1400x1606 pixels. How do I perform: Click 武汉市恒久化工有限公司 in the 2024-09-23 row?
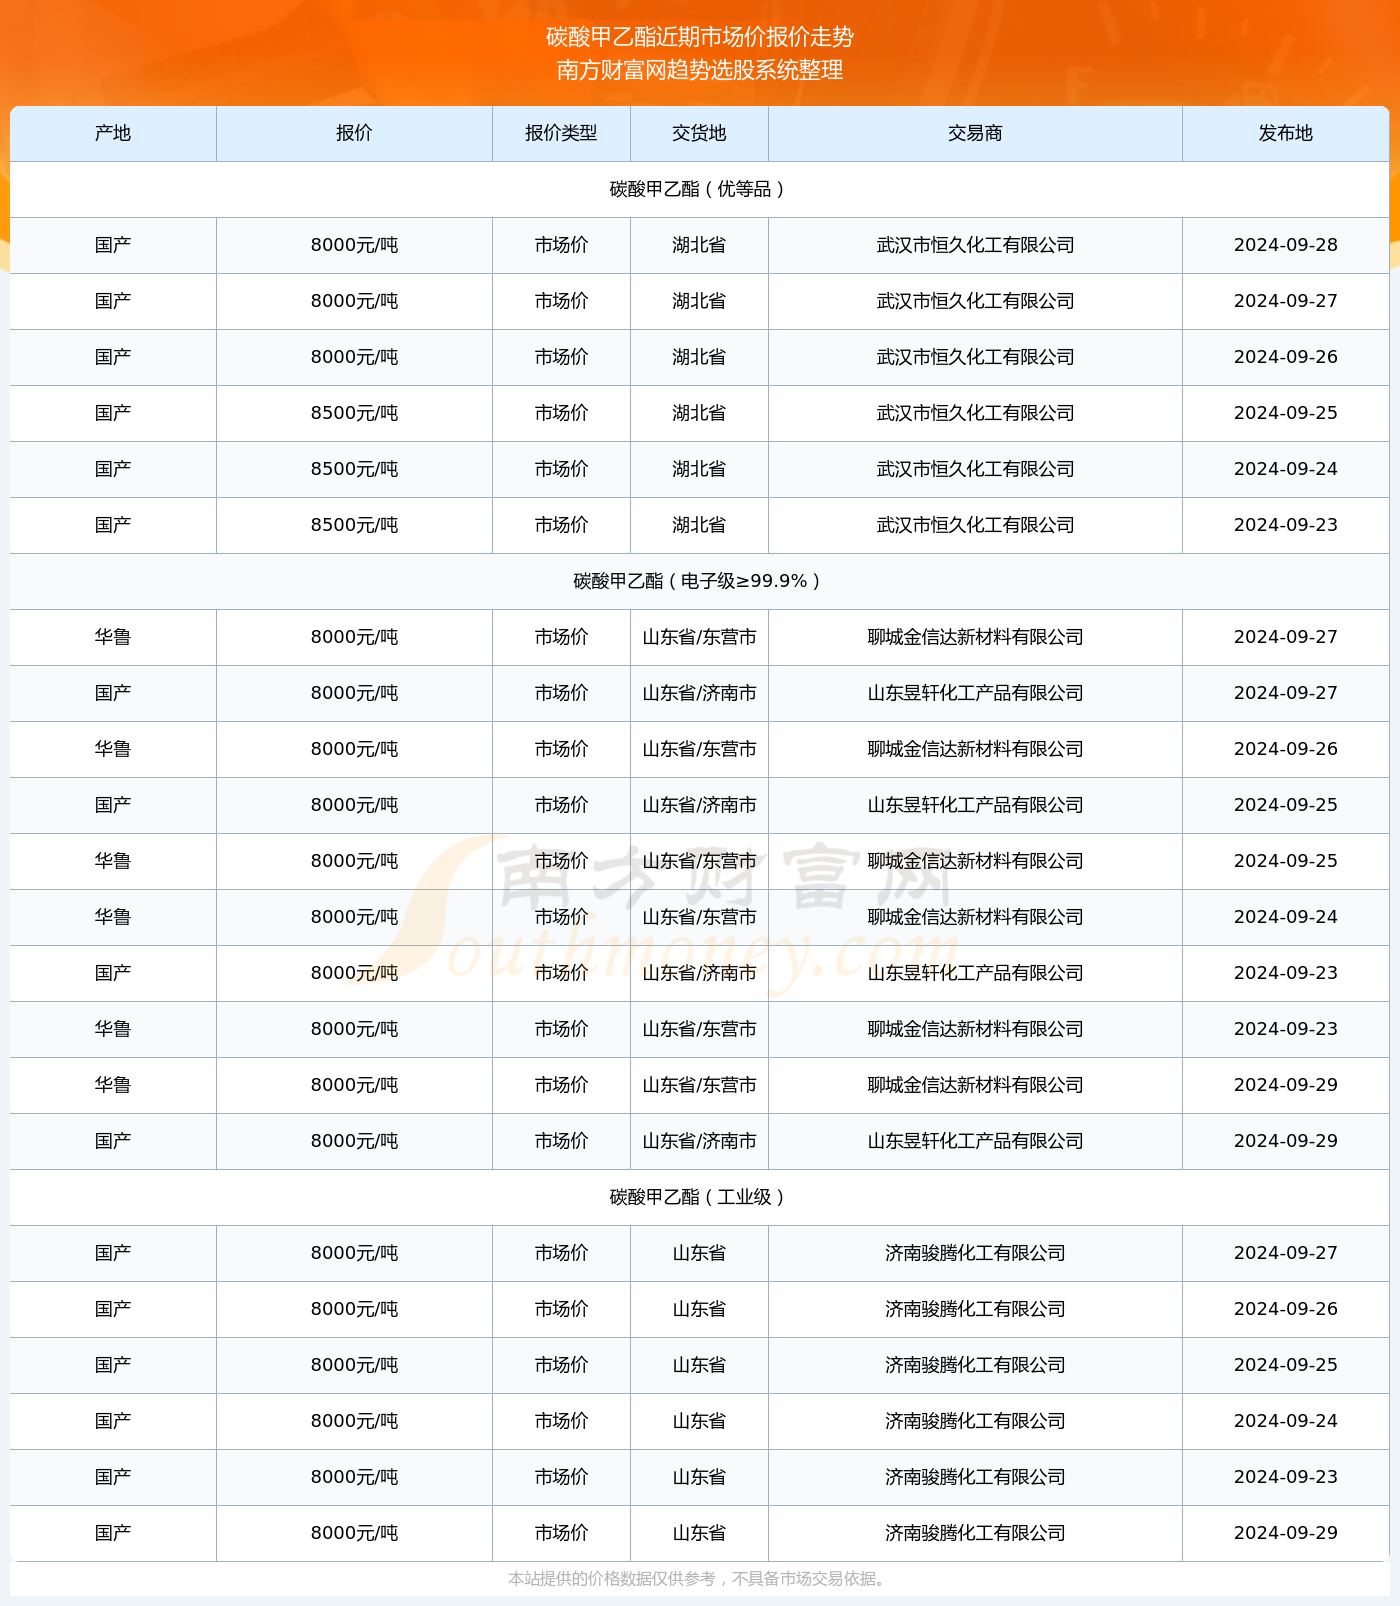click(975, 525)
